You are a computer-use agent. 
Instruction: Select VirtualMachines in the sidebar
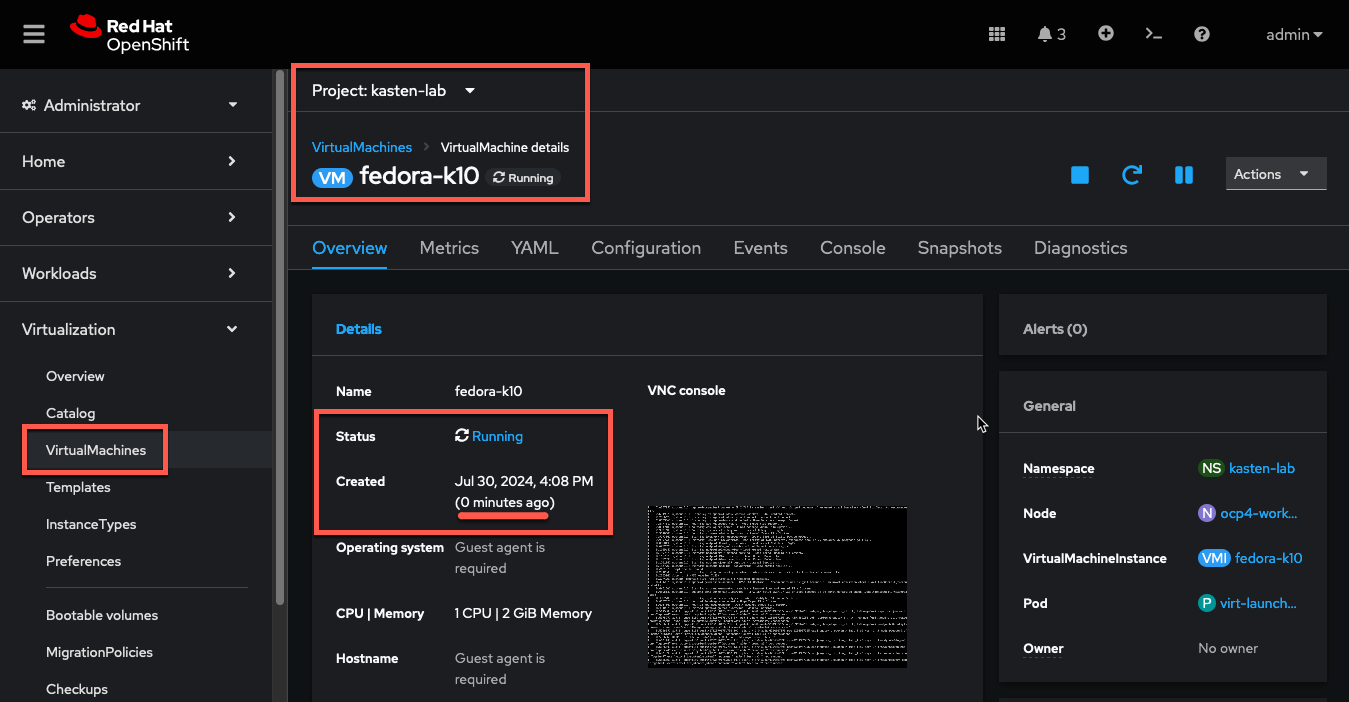[96, 450]
